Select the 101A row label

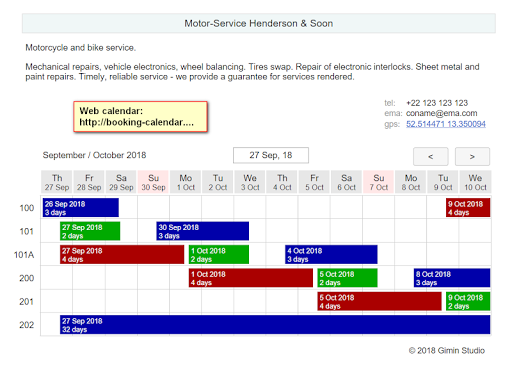click(24, 255)
